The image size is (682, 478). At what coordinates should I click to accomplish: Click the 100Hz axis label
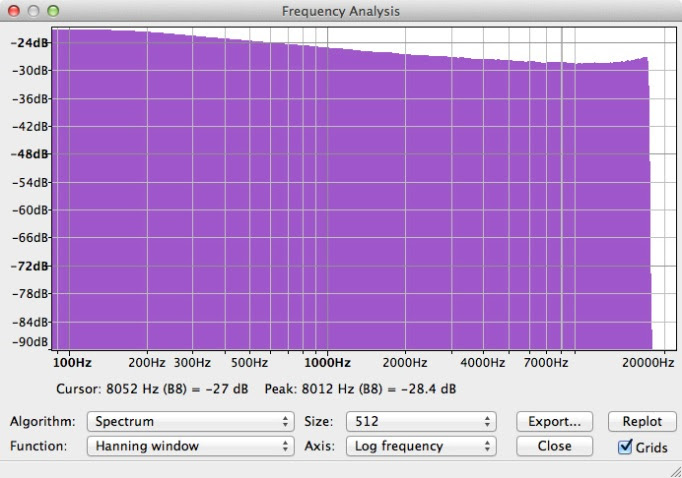point(72,363)
